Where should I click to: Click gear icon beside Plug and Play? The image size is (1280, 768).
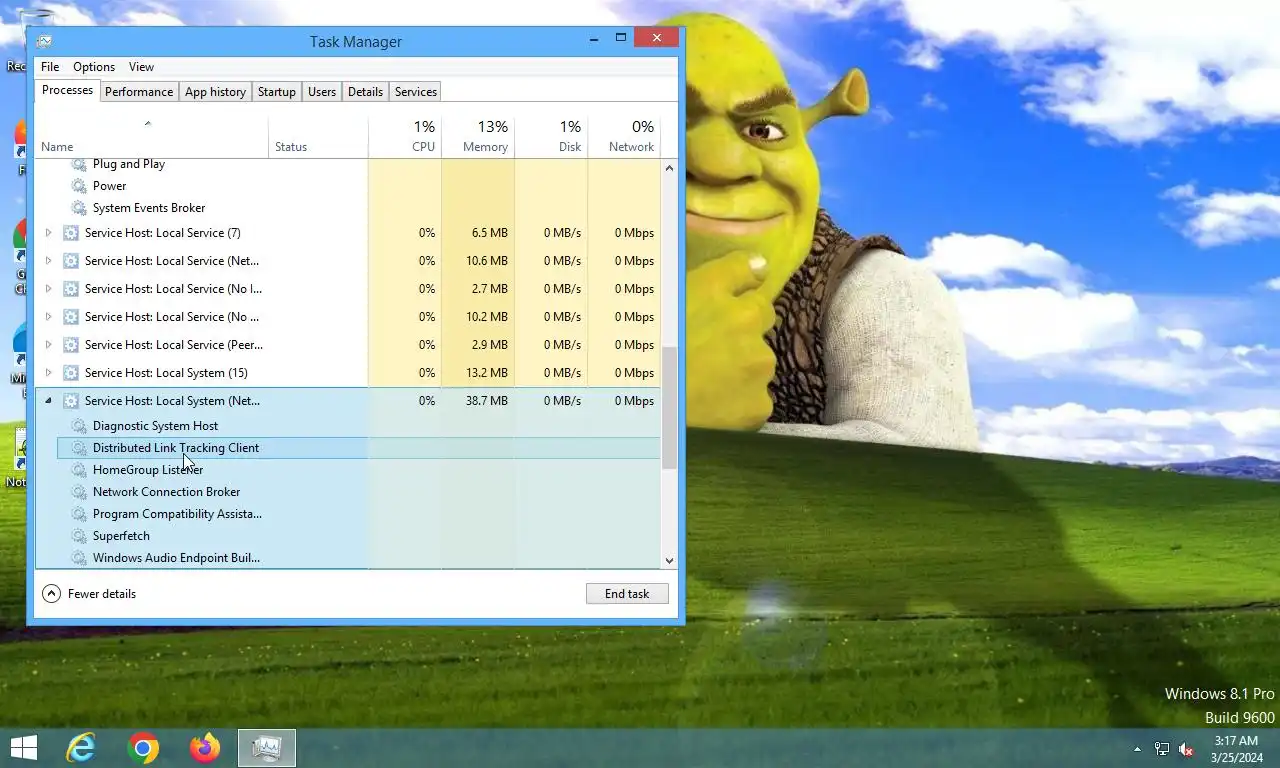tap(79, 164)
